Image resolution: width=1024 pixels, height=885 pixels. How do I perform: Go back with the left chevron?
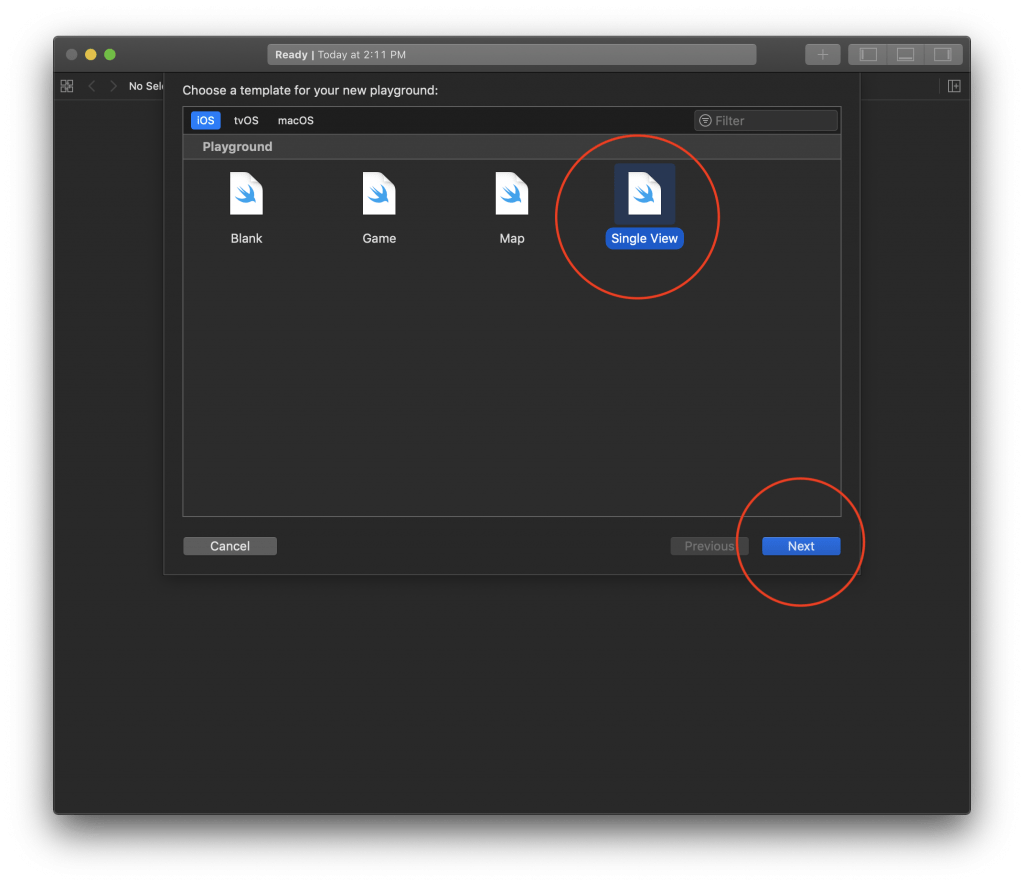click(x=92, y=86)
